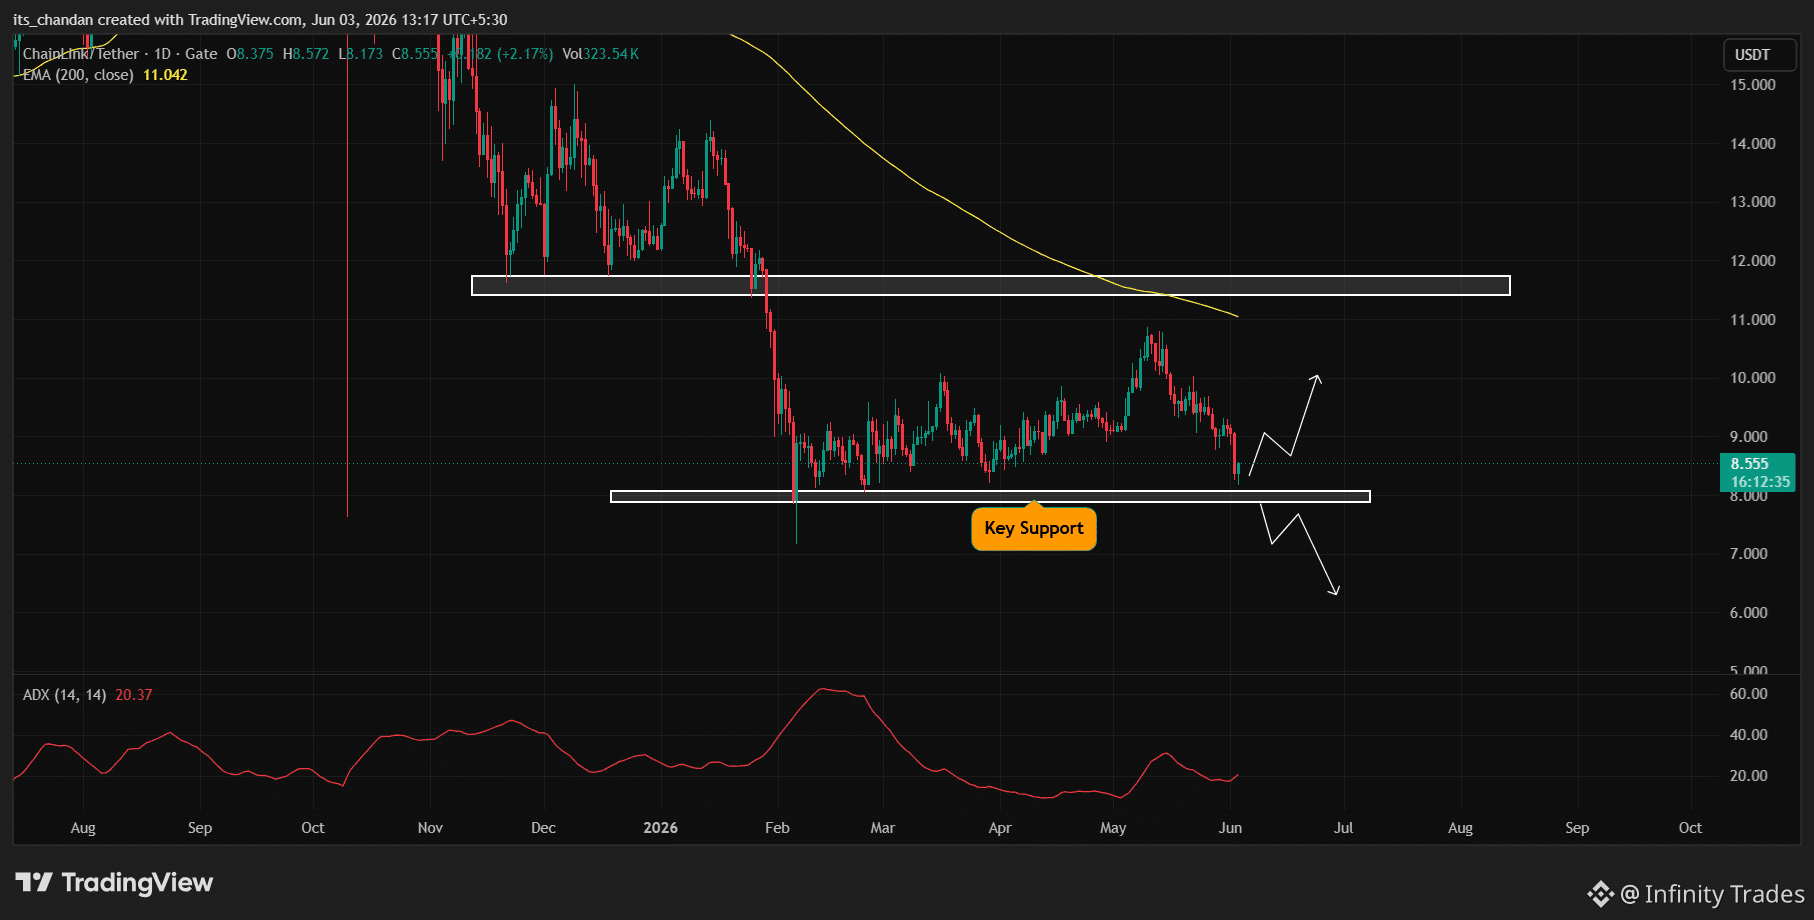Click the 40.00 ADX scale label
This screenshot has width=1814, height=920.
click(1749, 735)
